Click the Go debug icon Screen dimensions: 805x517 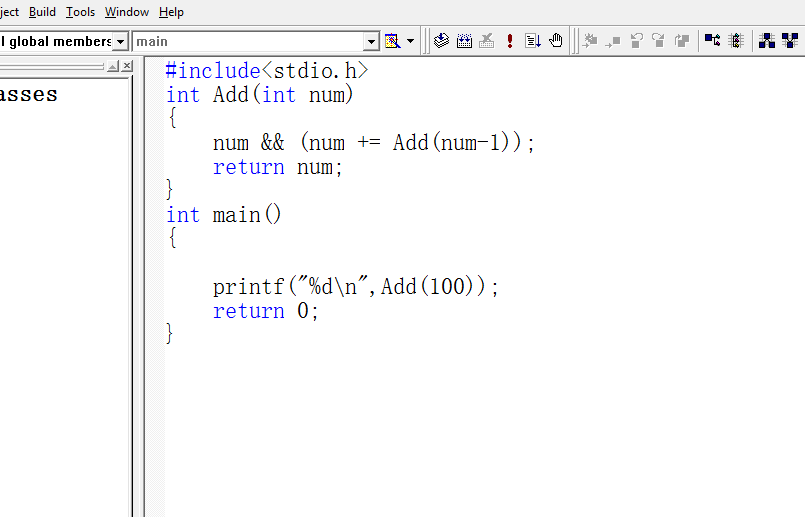tap(533, 41)
